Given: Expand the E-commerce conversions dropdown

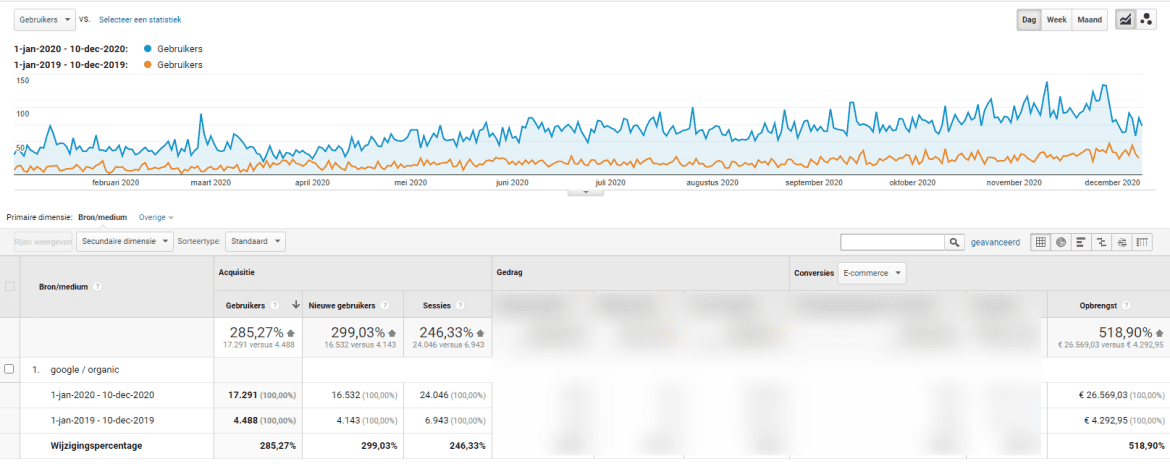Looking at the screenshot, I should click(x=871, y=273).
